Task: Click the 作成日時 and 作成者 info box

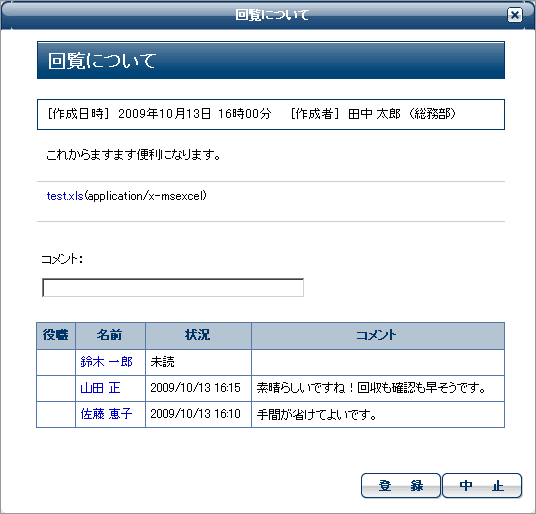Action: (x=271, y=114)
